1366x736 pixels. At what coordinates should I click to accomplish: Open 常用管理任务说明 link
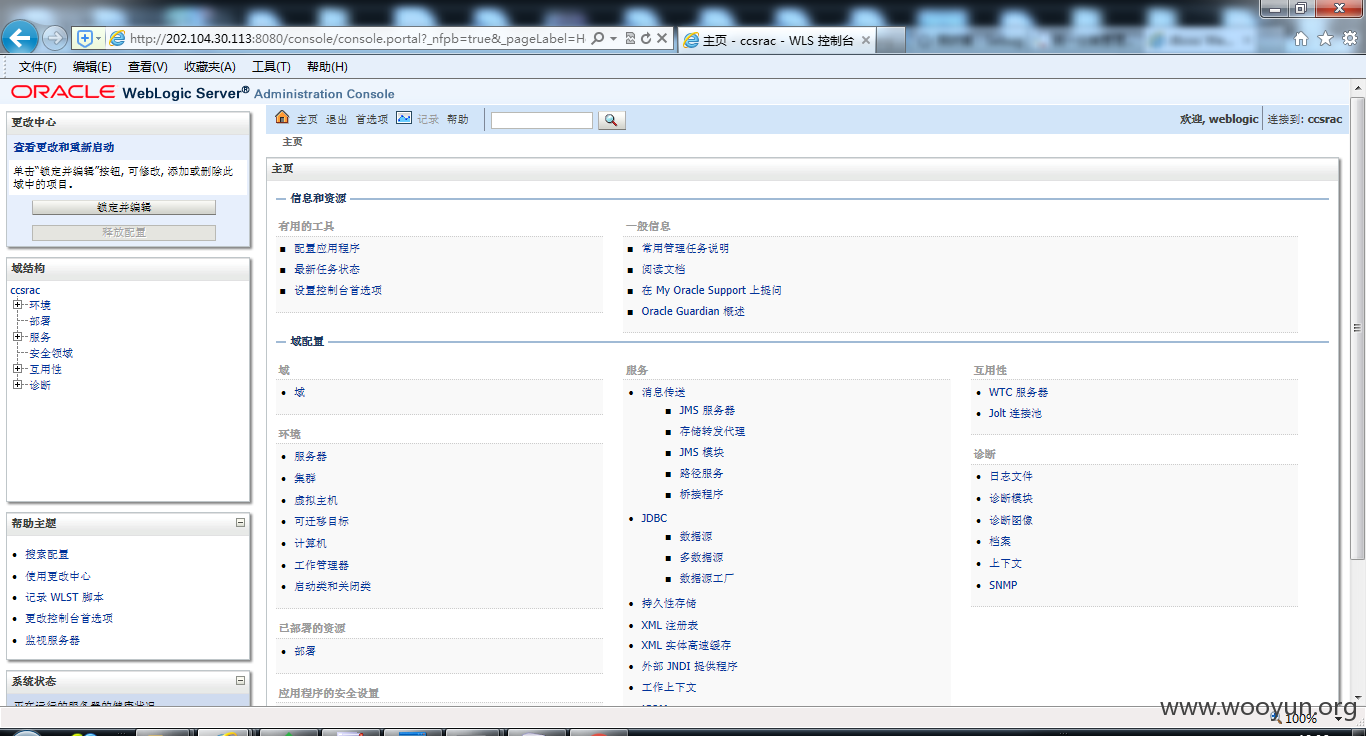685,248
